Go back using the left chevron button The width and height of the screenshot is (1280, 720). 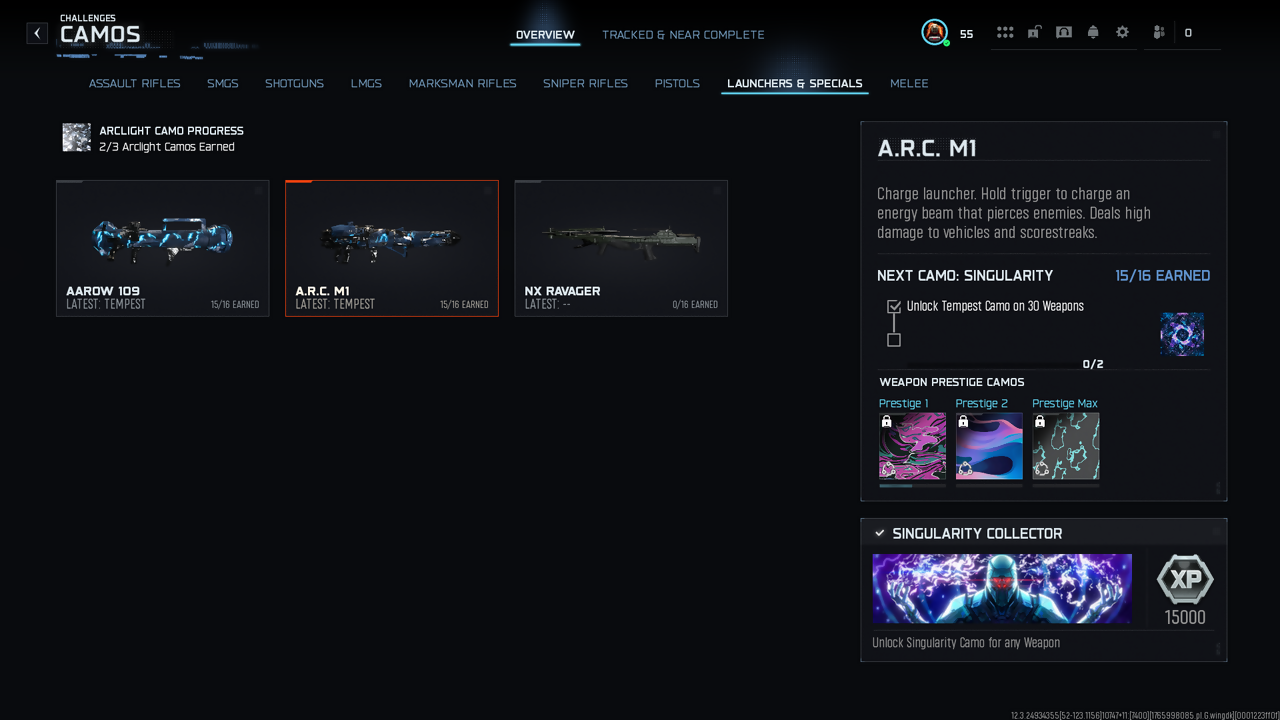[x=37, y=33]
